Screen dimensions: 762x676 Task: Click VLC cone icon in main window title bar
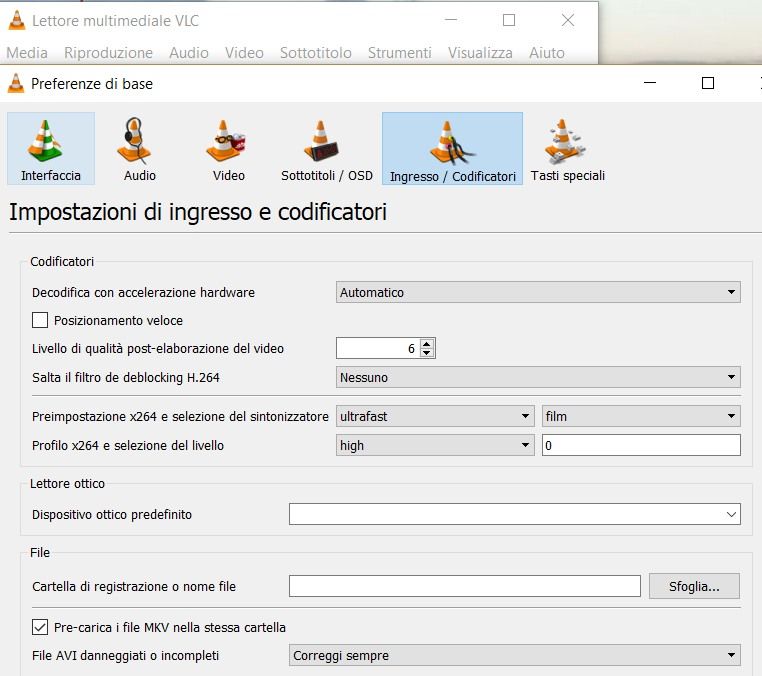(x=16, y=20)
